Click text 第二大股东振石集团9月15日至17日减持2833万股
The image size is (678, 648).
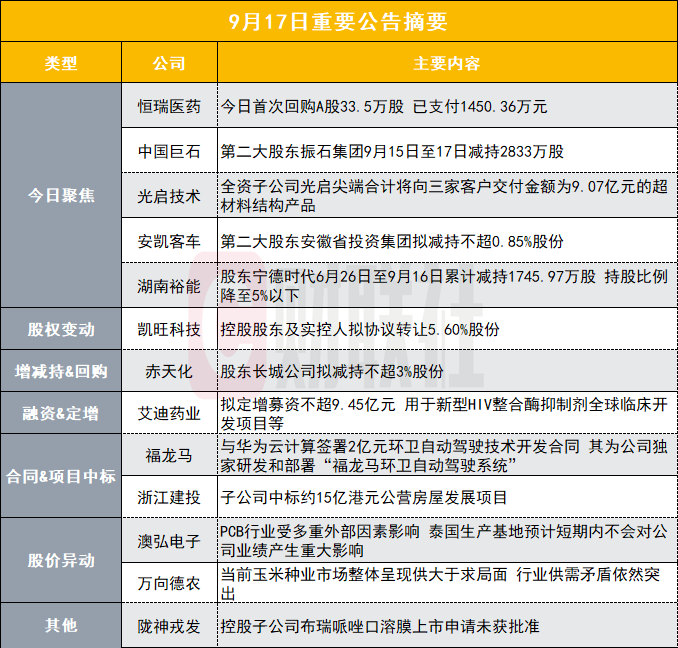click(x=392, y=151)
